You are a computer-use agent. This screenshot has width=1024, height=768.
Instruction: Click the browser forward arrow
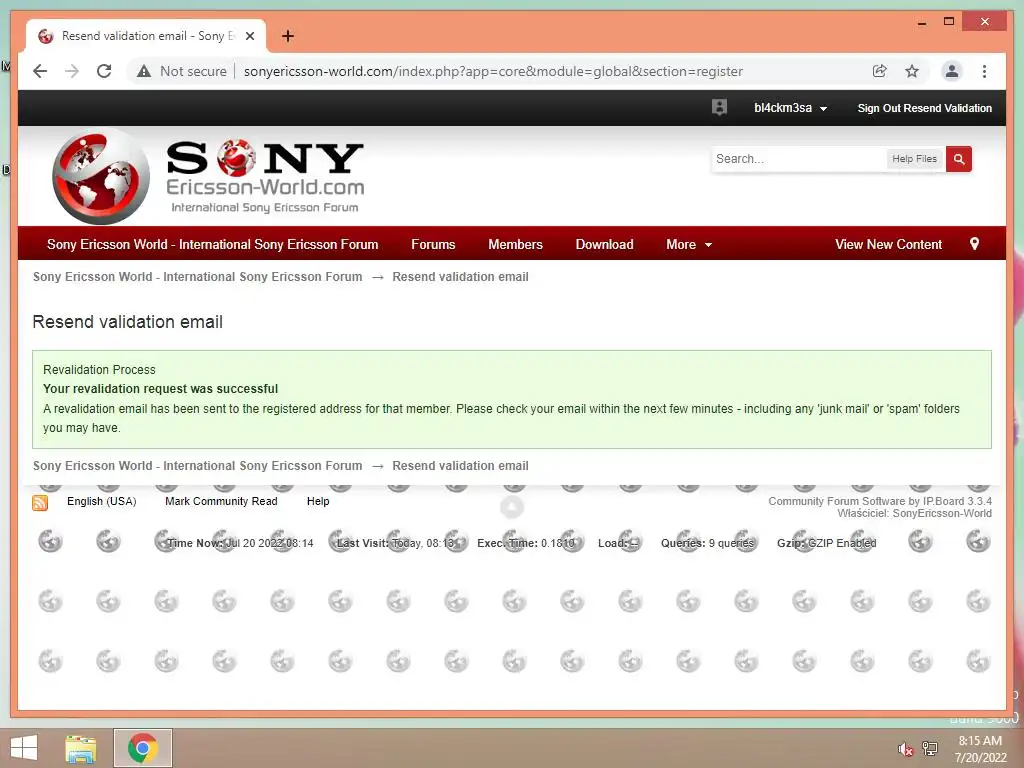(x=72, y=71)
